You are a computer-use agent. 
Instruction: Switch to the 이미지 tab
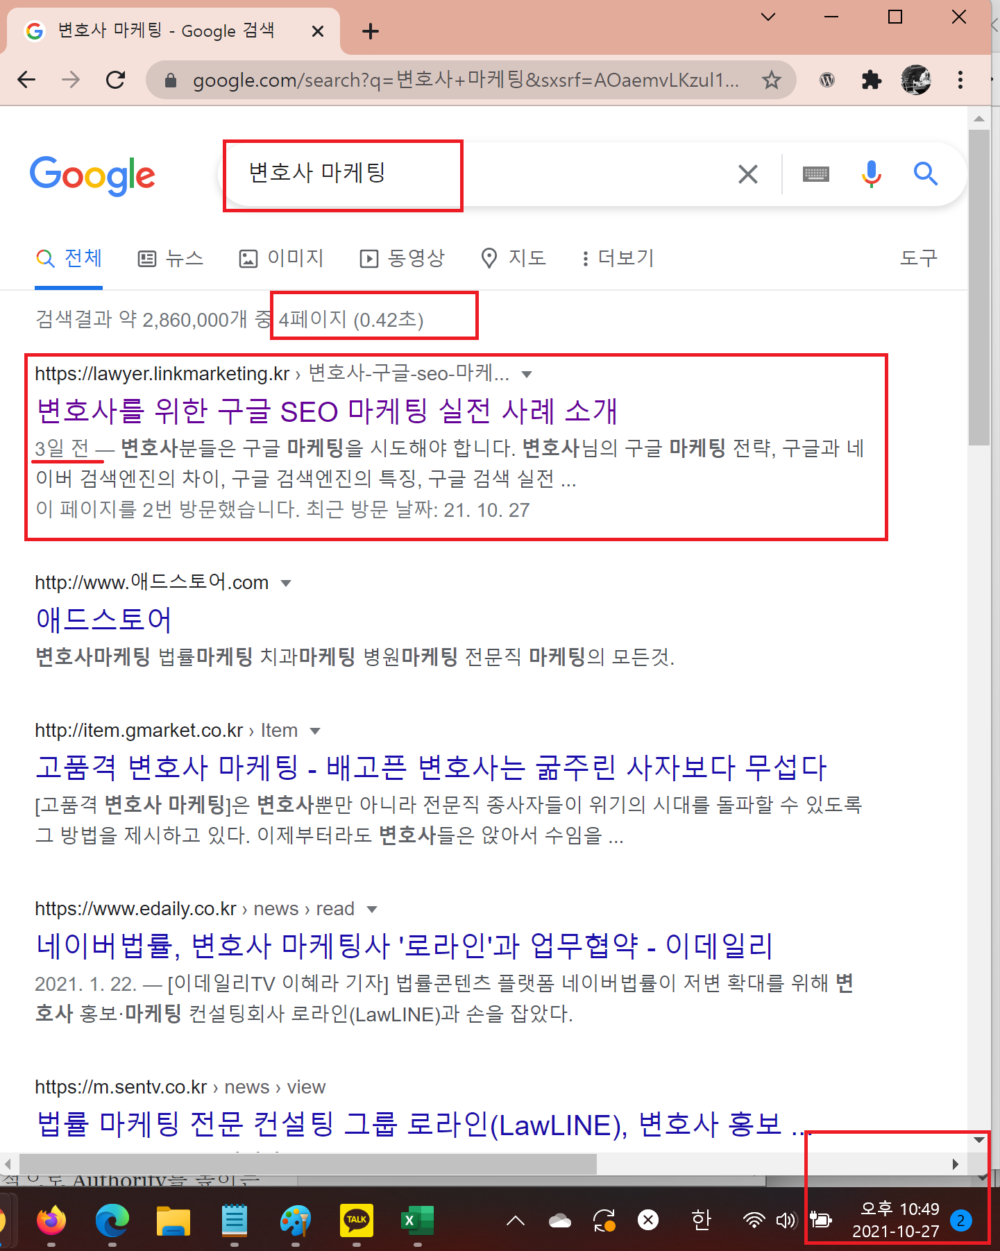[281, 259]
